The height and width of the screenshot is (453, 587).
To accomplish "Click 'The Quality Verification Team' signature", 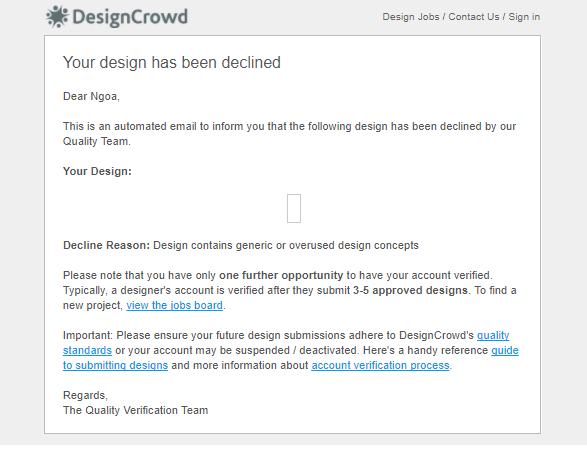I will (136, 410).
